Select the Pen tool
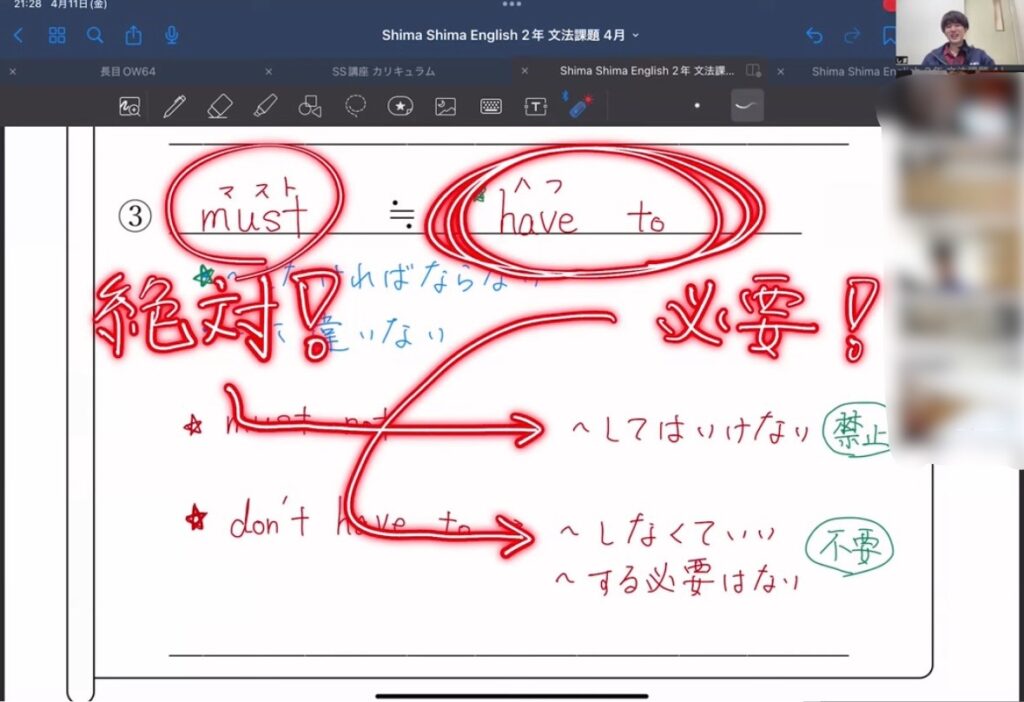The height and width of the screenshot is (702, 1024). [x=175, y=106]
